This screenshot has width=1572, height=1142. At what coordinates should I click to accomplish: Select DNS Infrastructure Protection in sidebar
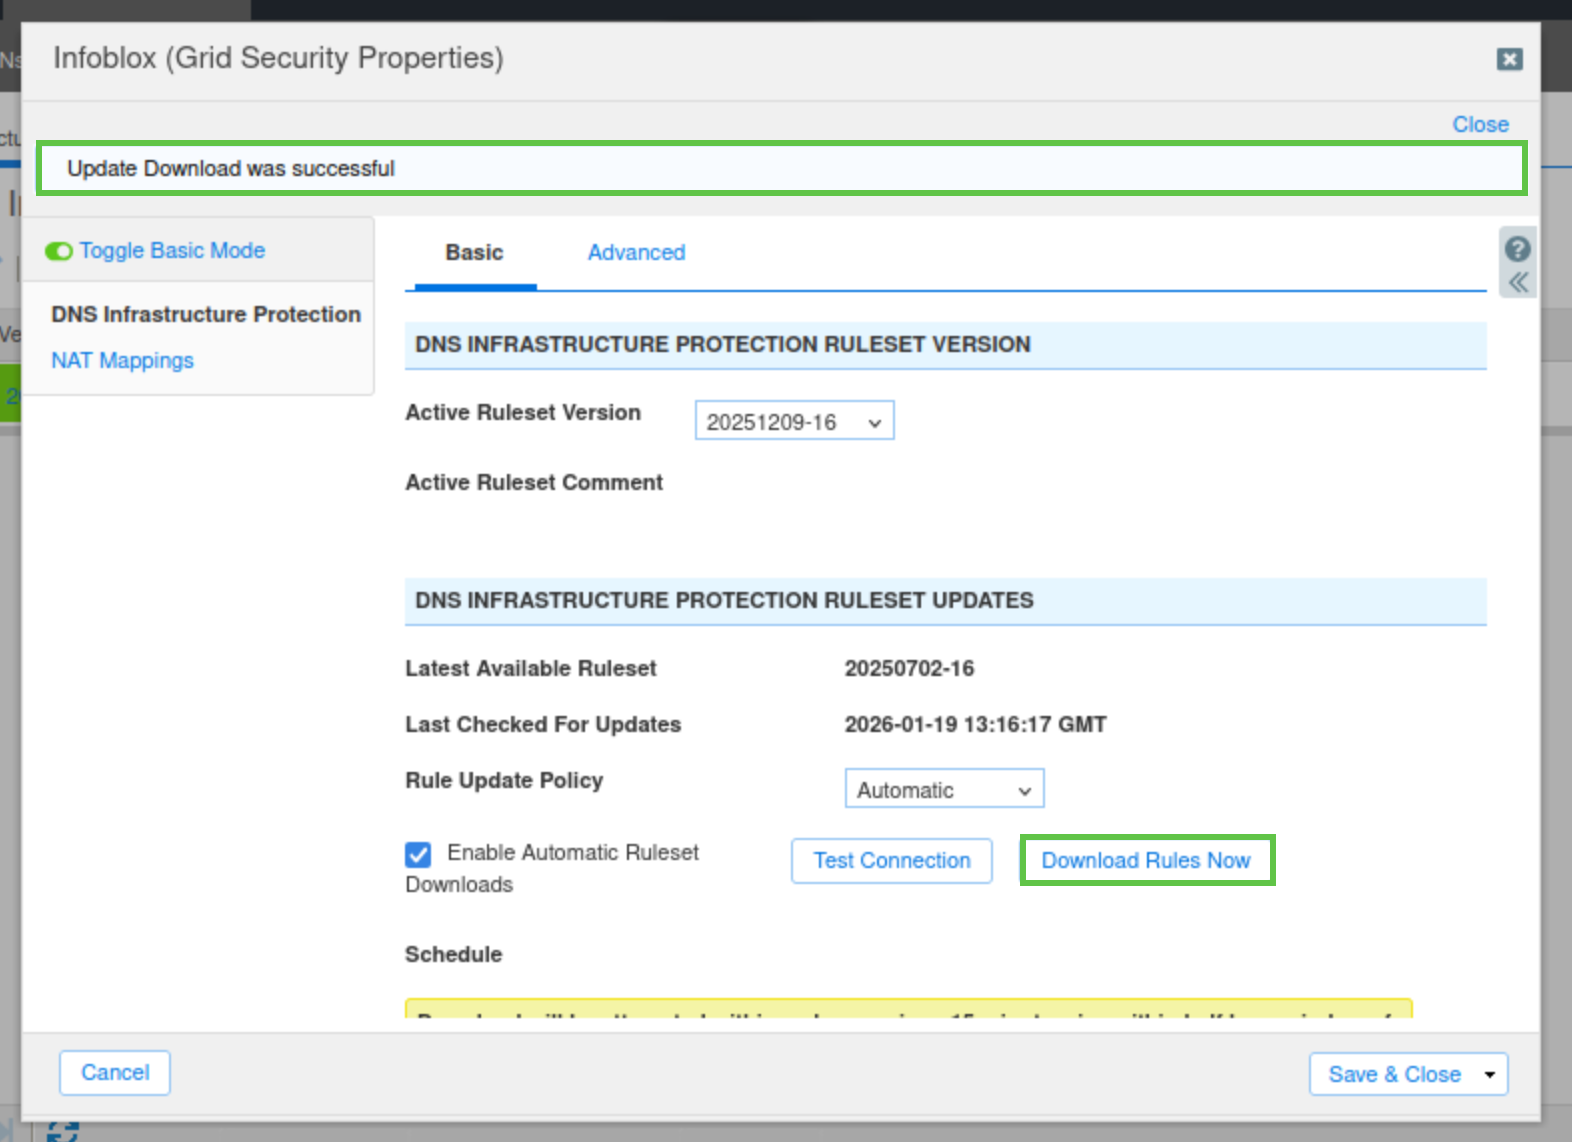pos(206,315)
